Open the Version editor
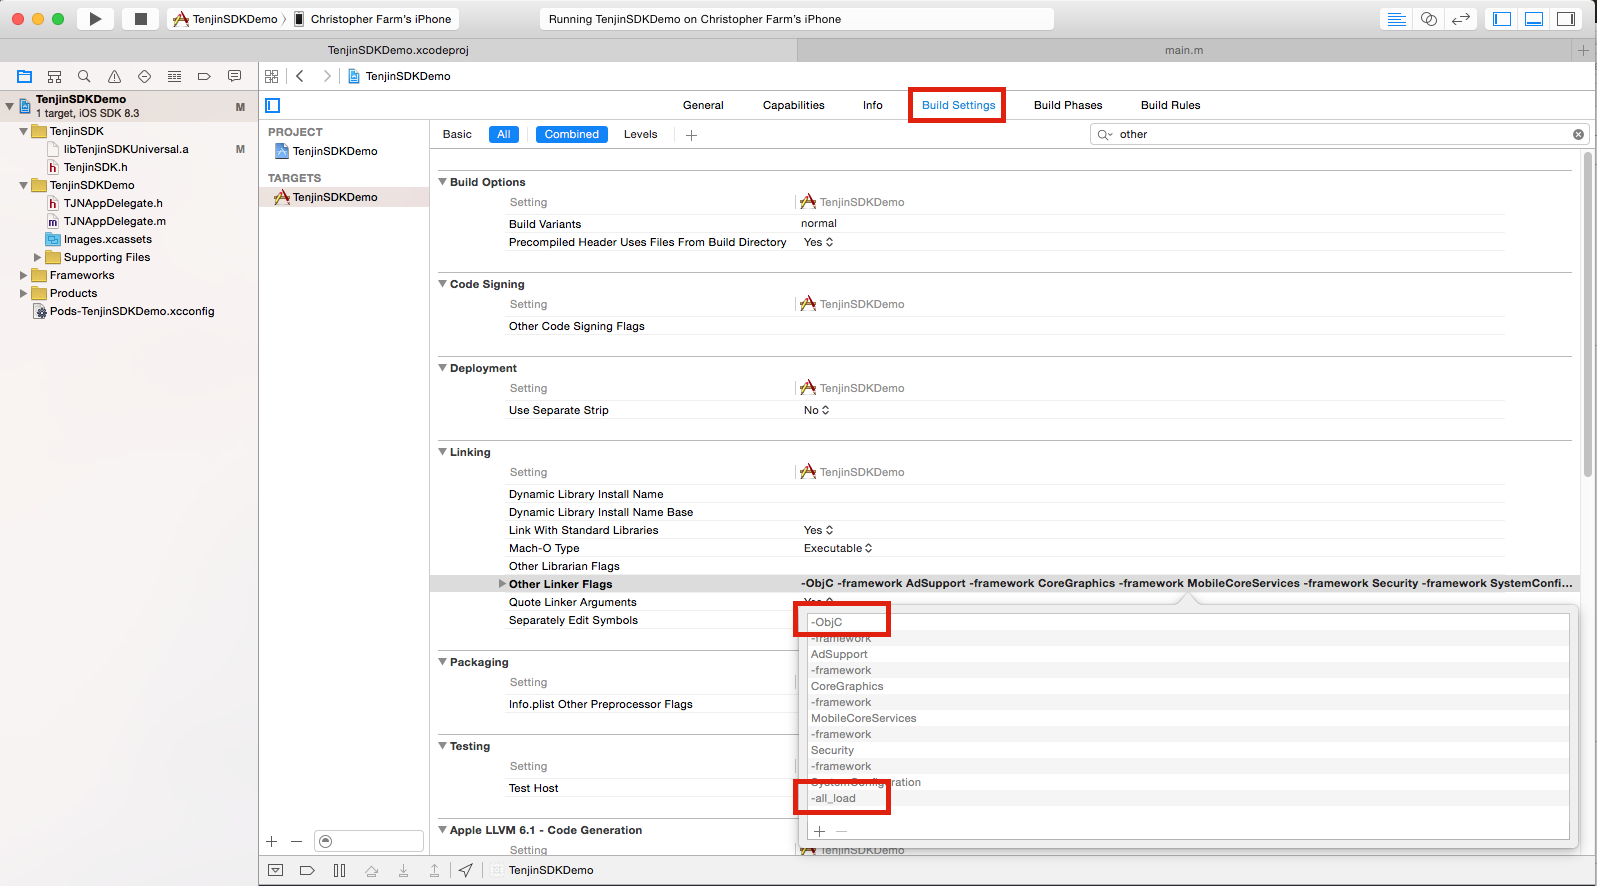This screenshot has height=886, width=1597. pos(1461,19)
